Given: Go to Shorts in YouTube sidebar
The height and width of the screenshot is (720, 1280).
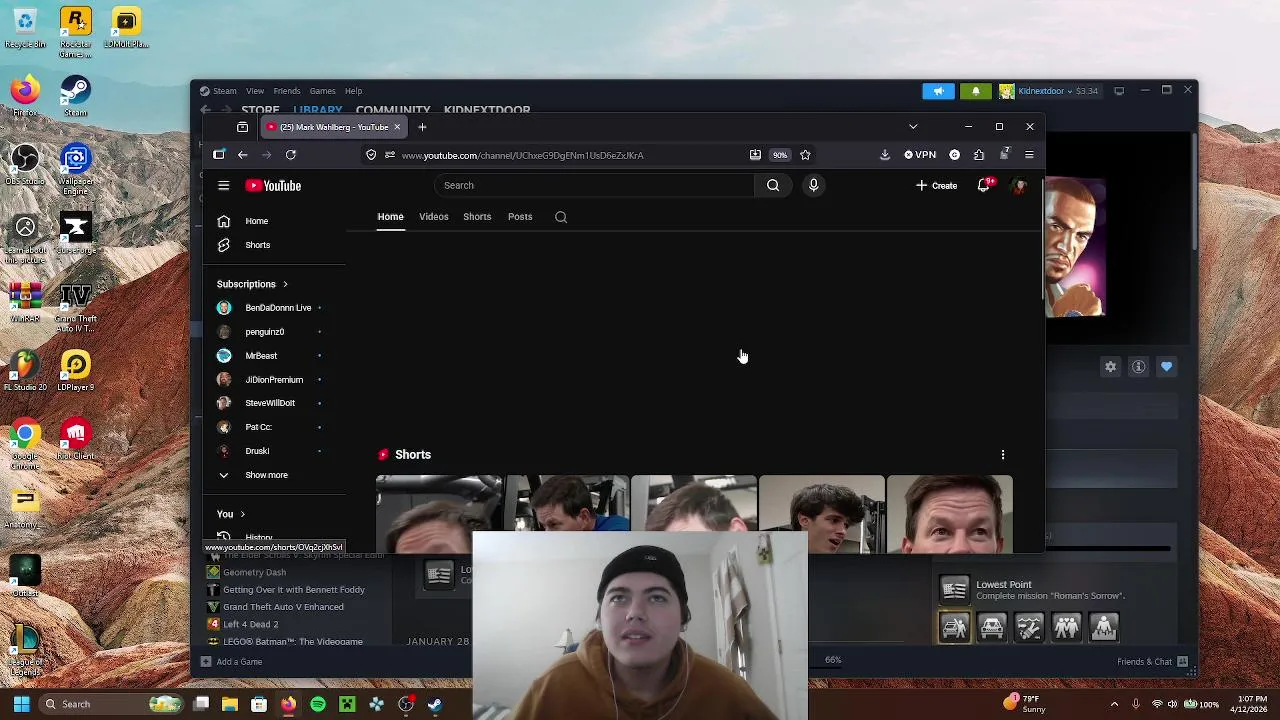Looking at the screenshot, I should [257, 245].
